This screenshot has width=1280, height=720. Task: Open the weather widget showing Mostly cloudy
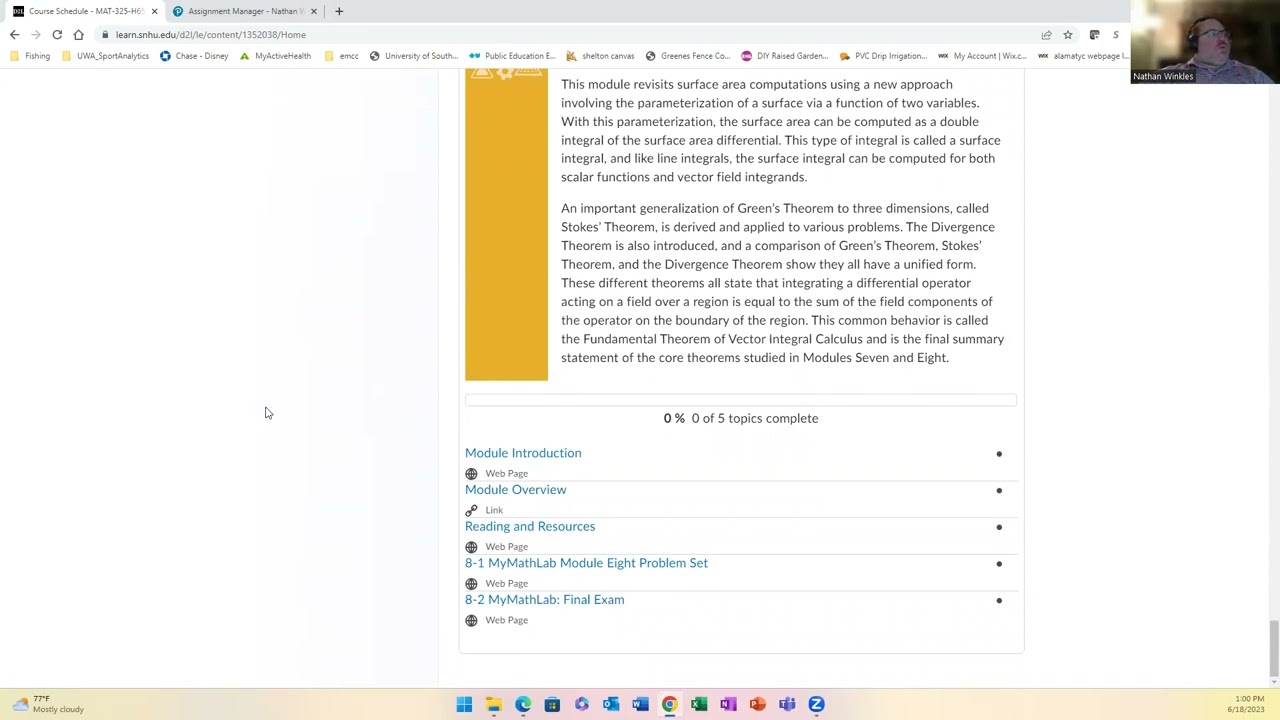[x=48, y=704]
